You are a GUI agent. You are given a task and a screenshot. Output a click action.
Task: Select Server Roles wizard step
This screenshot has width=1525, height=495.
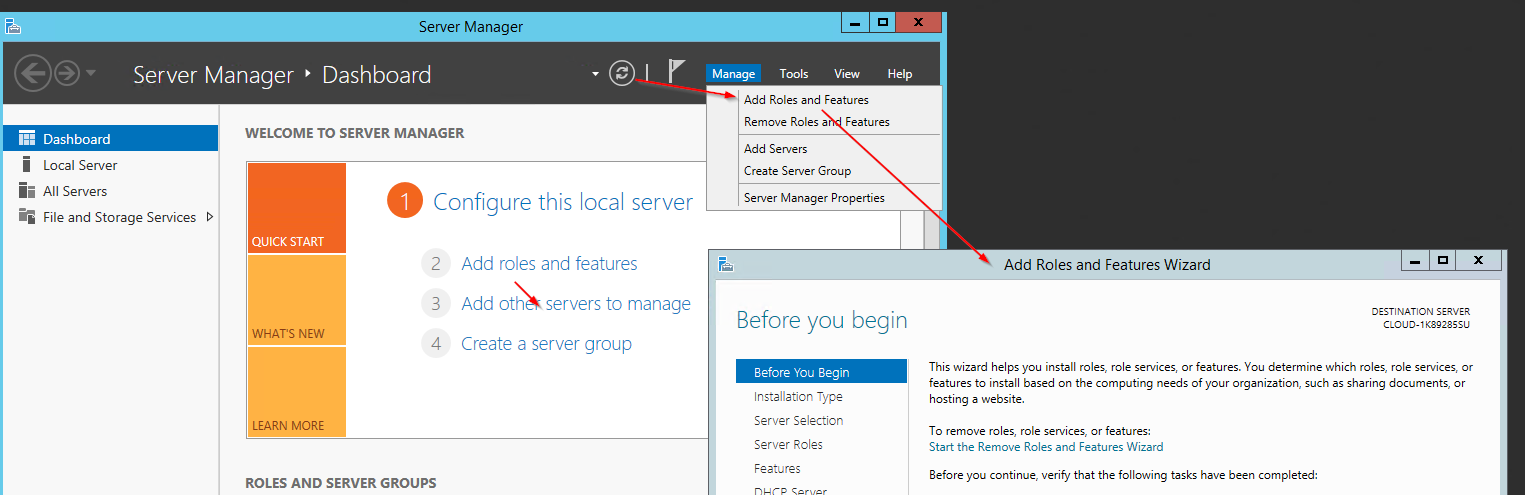click(788, 445)
